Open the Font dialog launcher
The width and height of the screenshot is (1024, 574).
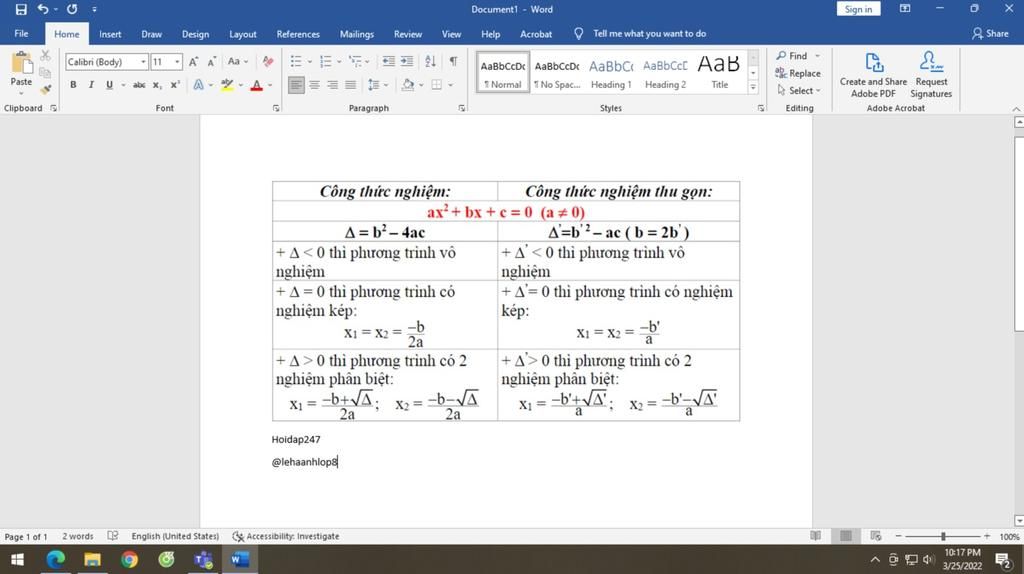276,108
